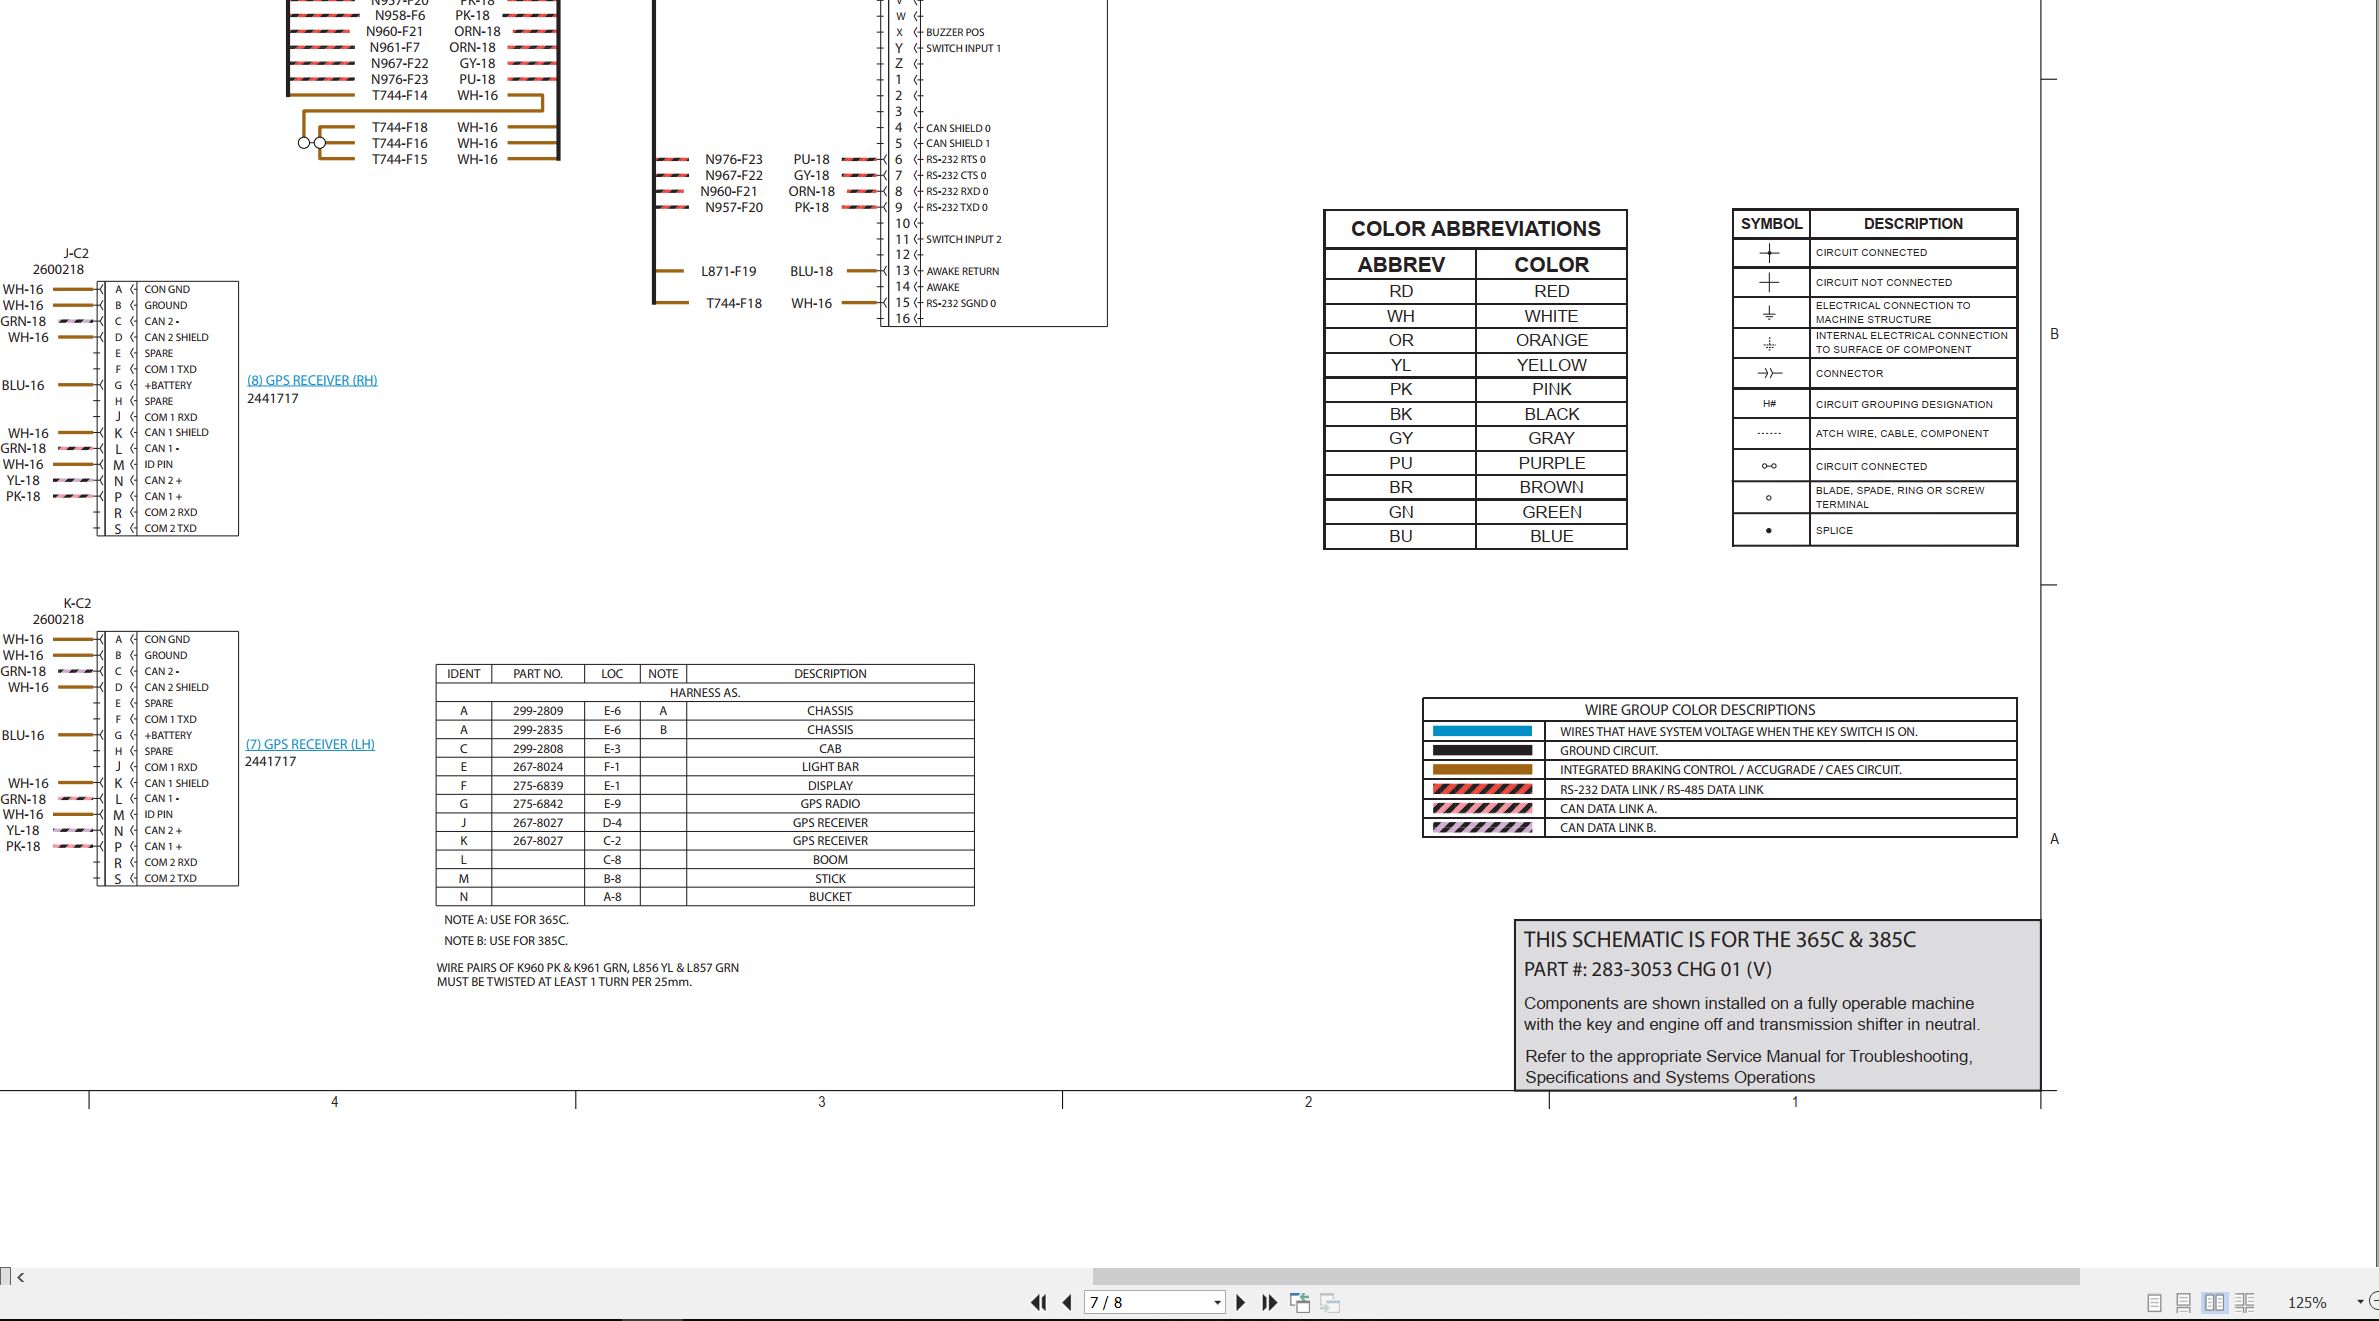Screen dimensions: 2379x1321
Task: Switch to continuous page layout
Action: tap(2184, 1303)
